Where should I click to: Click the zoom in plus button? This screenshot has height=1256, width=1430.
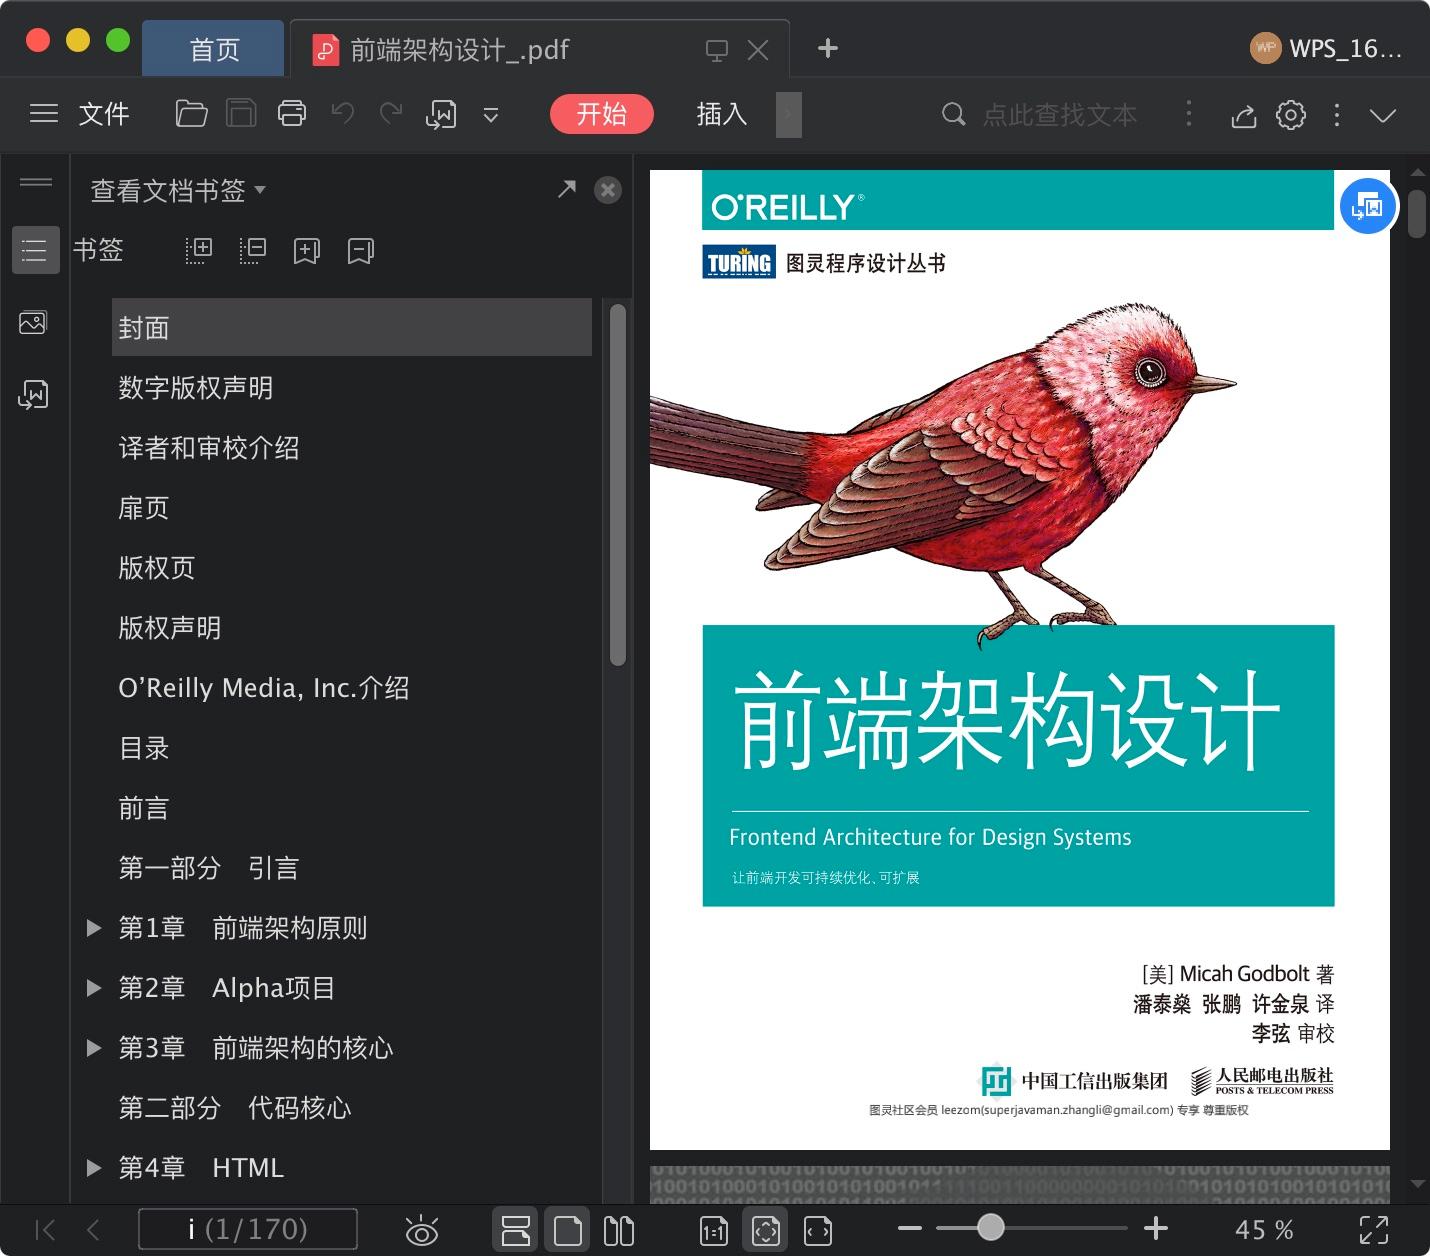coord(1156,1228)
